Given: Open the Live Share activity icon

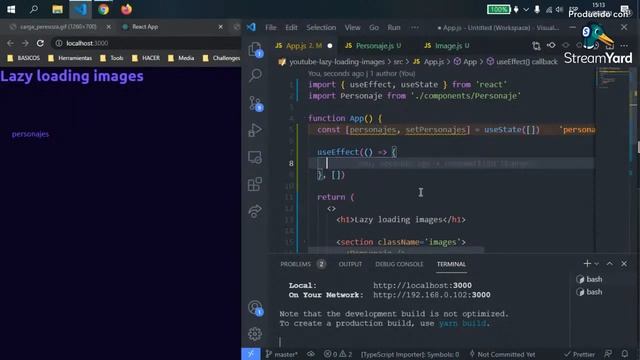Looking at the screenshot, I should click(x=255, y=211).
